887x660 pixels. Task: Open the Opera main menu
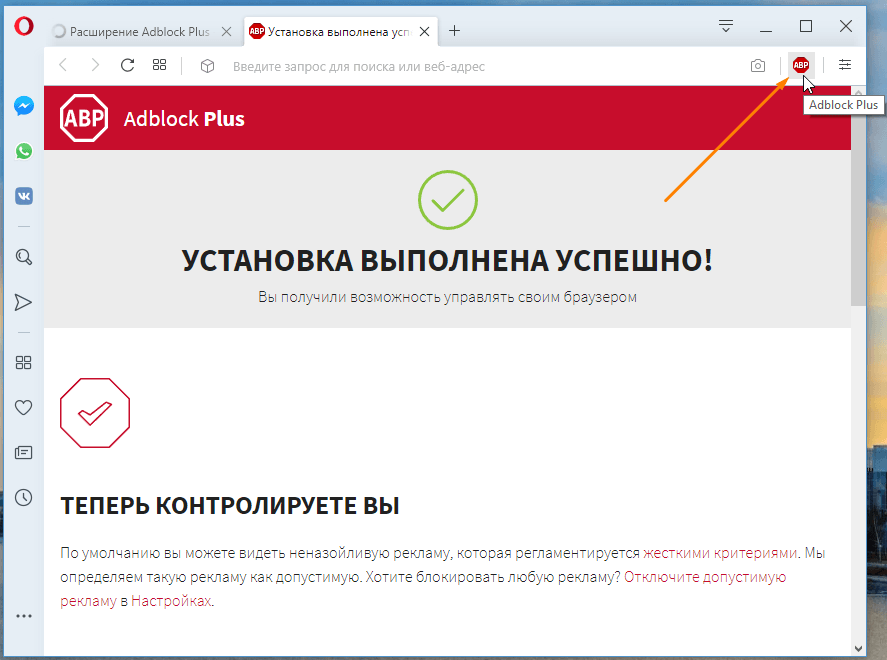point(24,27)
